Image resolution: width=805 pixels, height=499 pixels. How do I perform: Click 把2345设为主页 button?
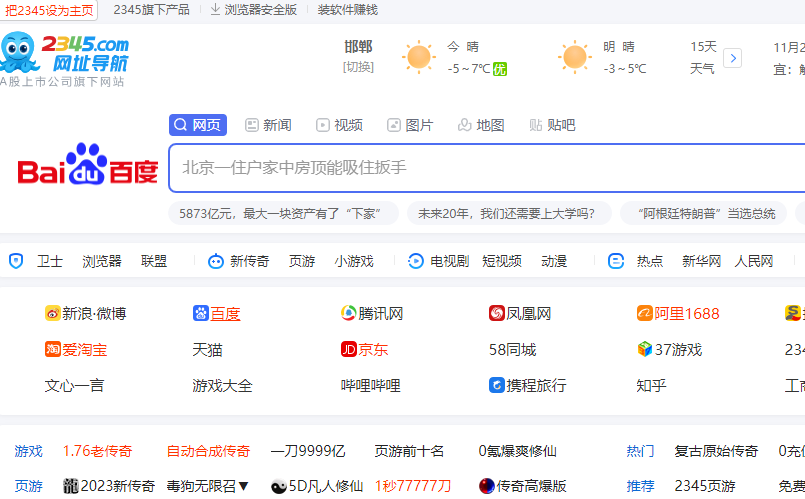tap(49, 10)
